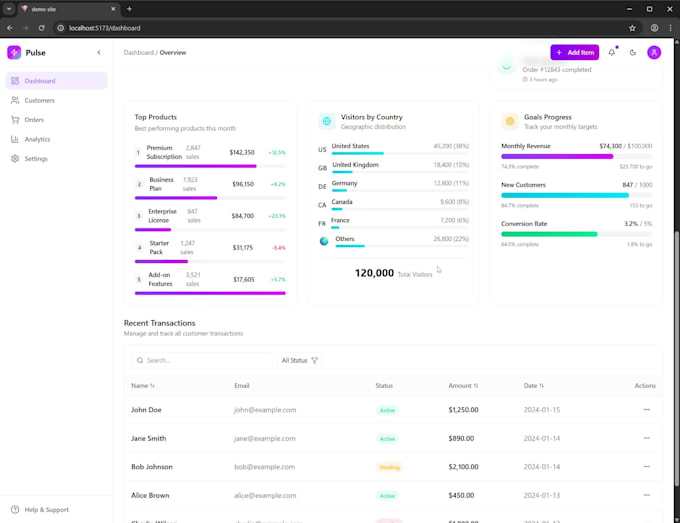Open the All Status filter dropdown
This screenshot has width=680, height=523.
tap(300, 360)
